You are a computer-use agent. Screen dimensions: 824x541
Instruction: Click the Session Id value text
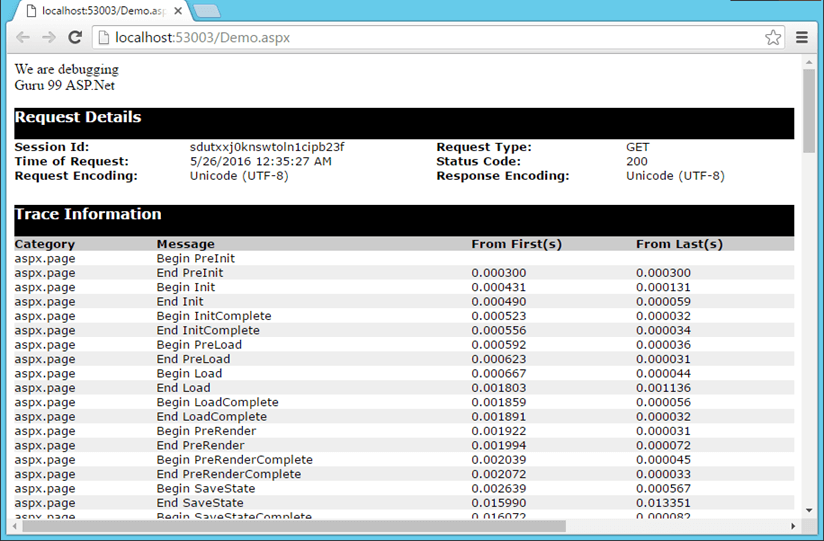click(x=267, y=147)
